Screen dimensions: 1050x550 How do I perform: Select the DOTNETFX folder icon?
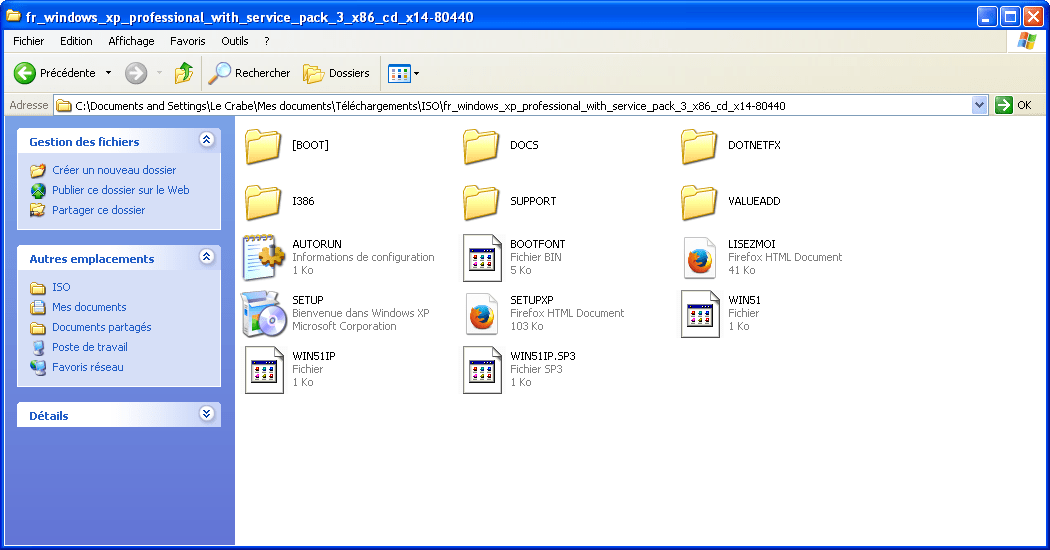click(698, 147)
